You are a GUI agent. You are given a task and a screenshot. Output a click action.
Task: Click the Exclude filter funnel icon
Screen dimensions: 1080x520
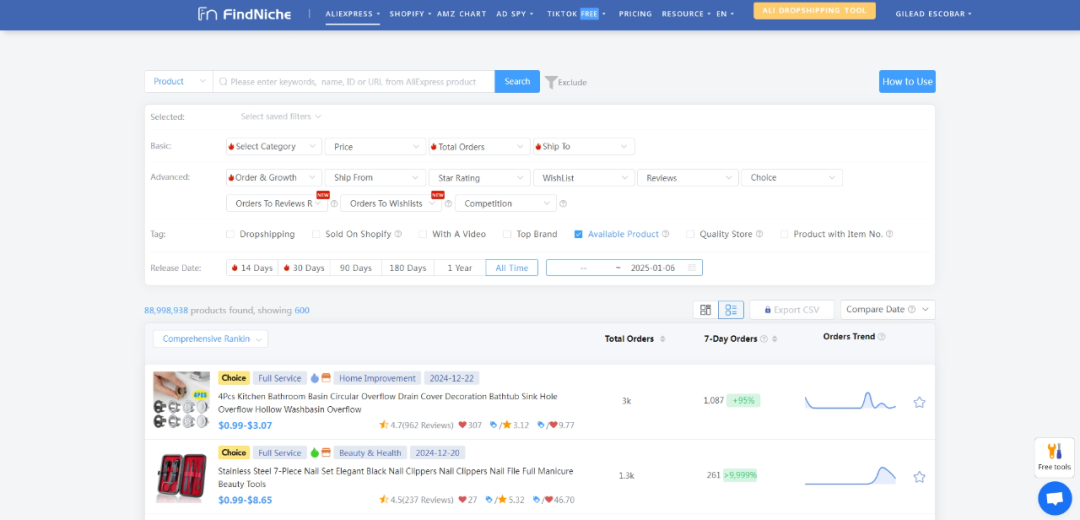(551, 82)
